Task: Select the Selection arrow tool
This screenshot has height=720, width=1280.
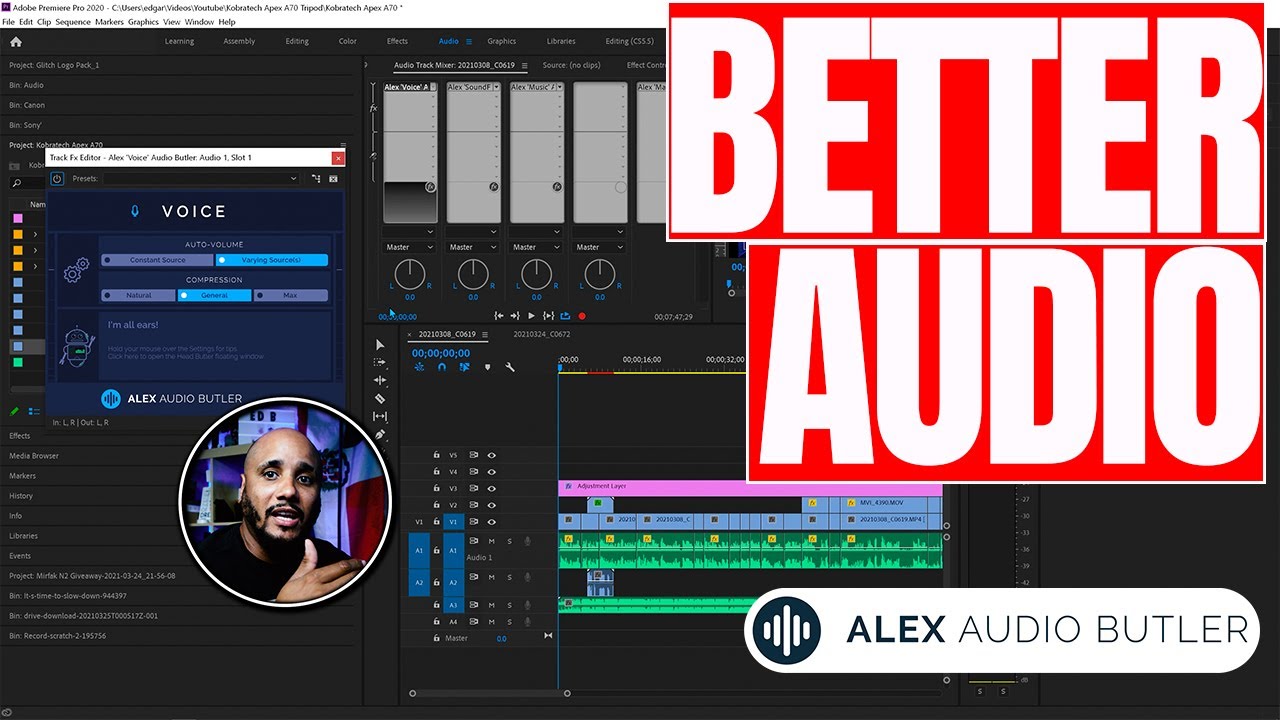Action: point(380,345)
